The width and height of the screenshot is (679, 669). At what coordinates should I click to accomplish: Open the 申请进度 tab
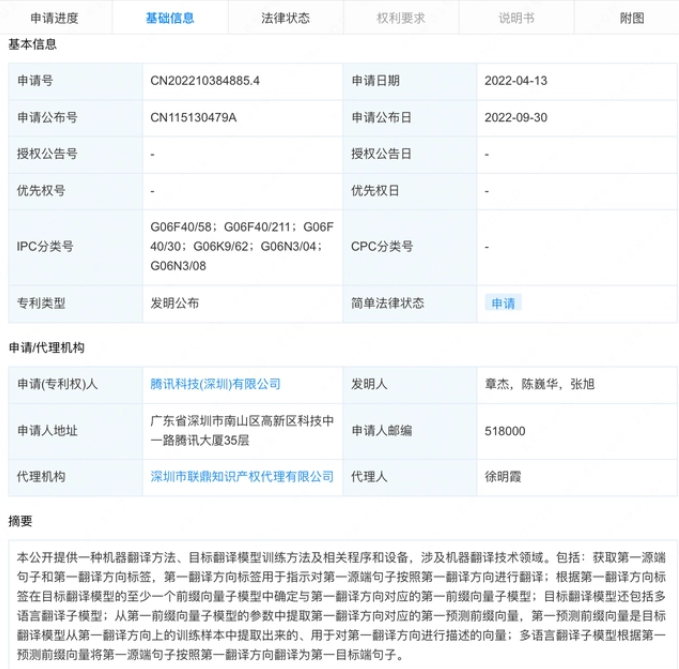55,18
